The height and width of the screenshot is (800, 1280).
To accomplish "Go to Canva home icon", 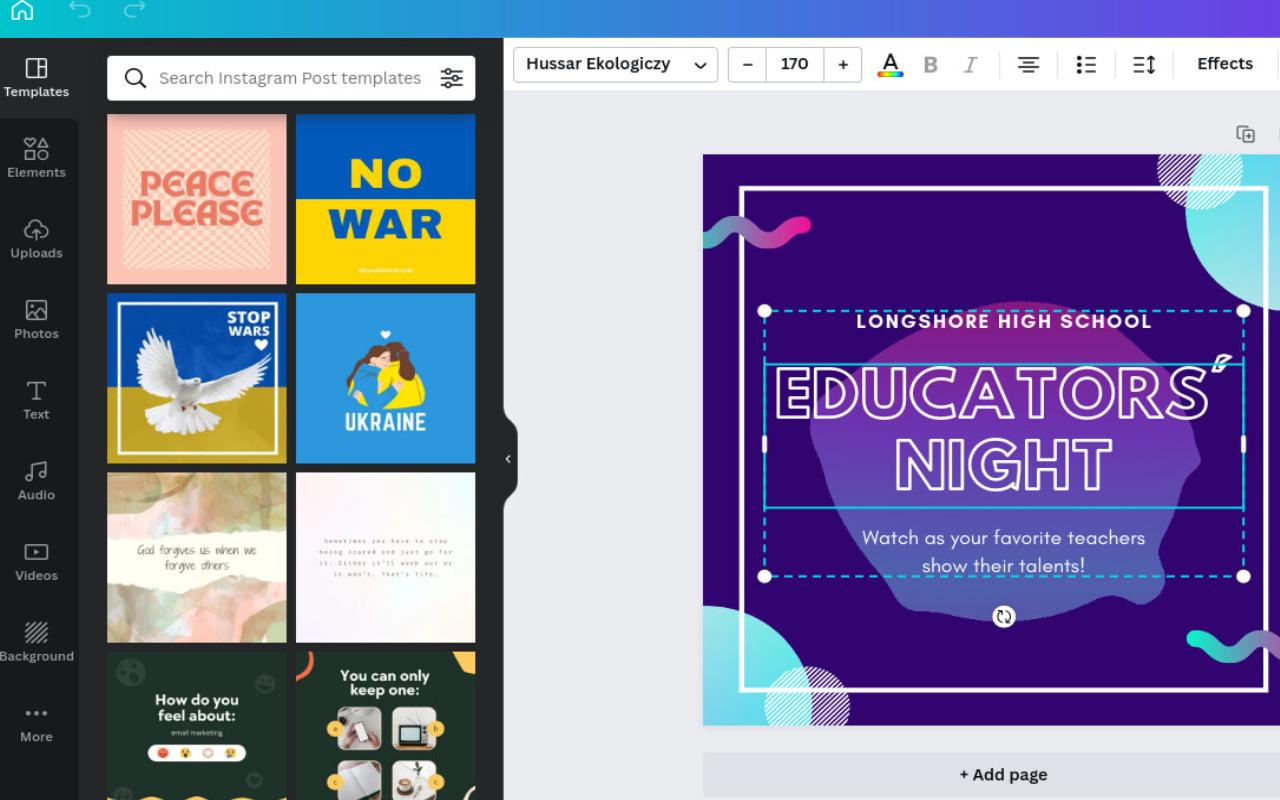I will (22, 11).
